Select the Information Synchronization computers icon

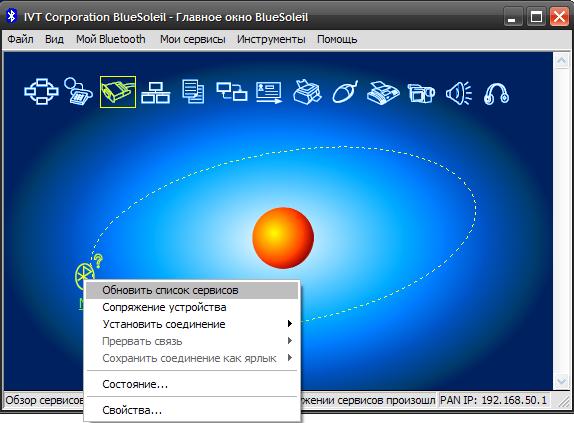pyautogui.click(x=232, y=91)
